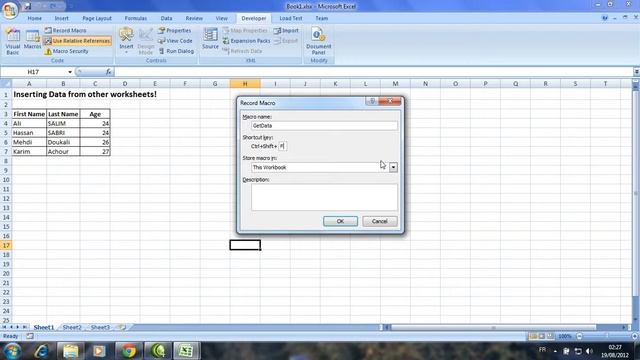Switch to Sheet3 tab
The width and height of the screenshot is (640, 360).
[100, 327]
